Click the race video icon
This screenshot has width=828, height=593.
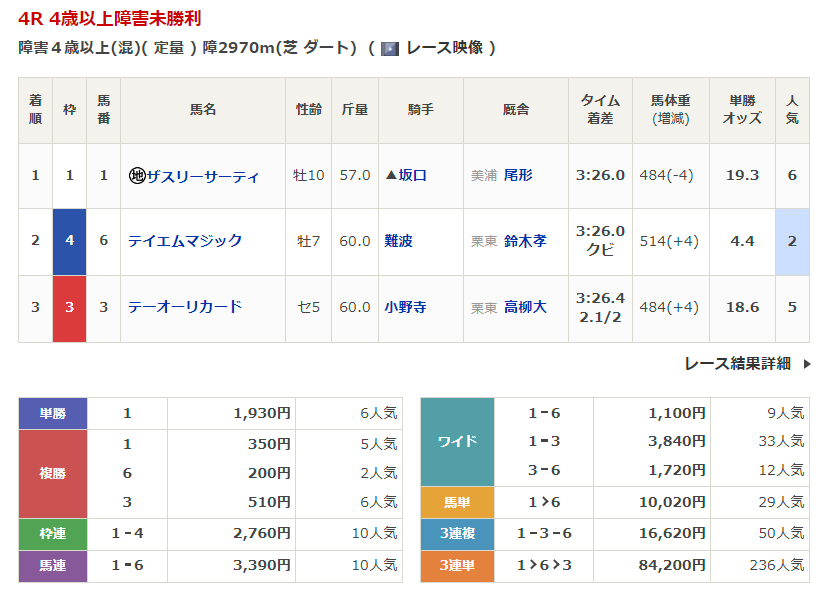(389, 48)
